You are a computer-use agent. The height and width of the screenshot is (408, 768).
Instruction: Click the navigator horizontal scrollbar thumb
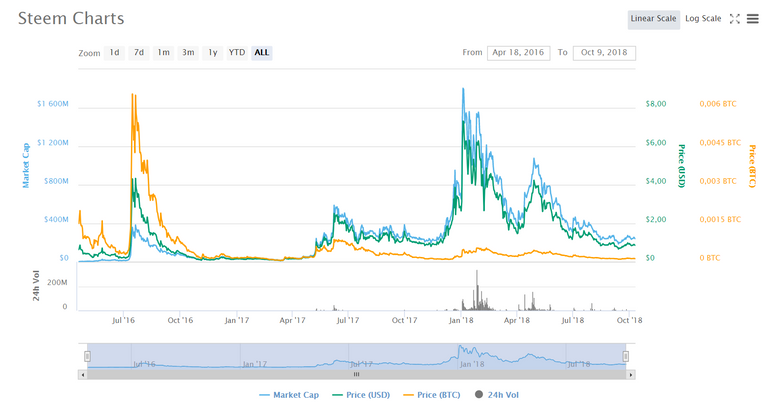click(356, 374)
